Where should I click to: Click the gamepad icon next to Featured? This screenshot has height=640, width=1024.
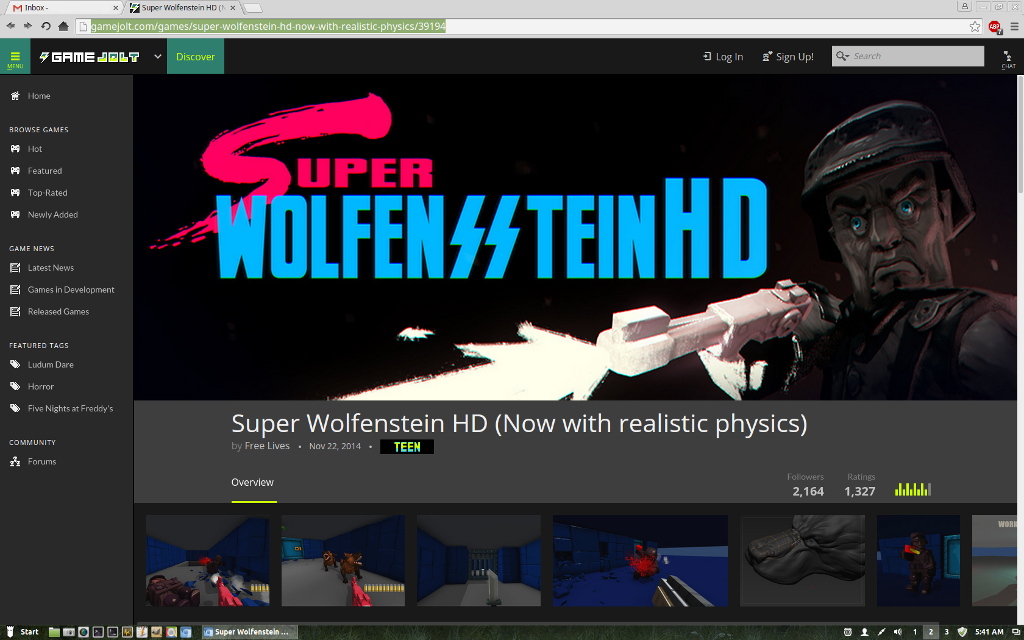pos(15,171)
